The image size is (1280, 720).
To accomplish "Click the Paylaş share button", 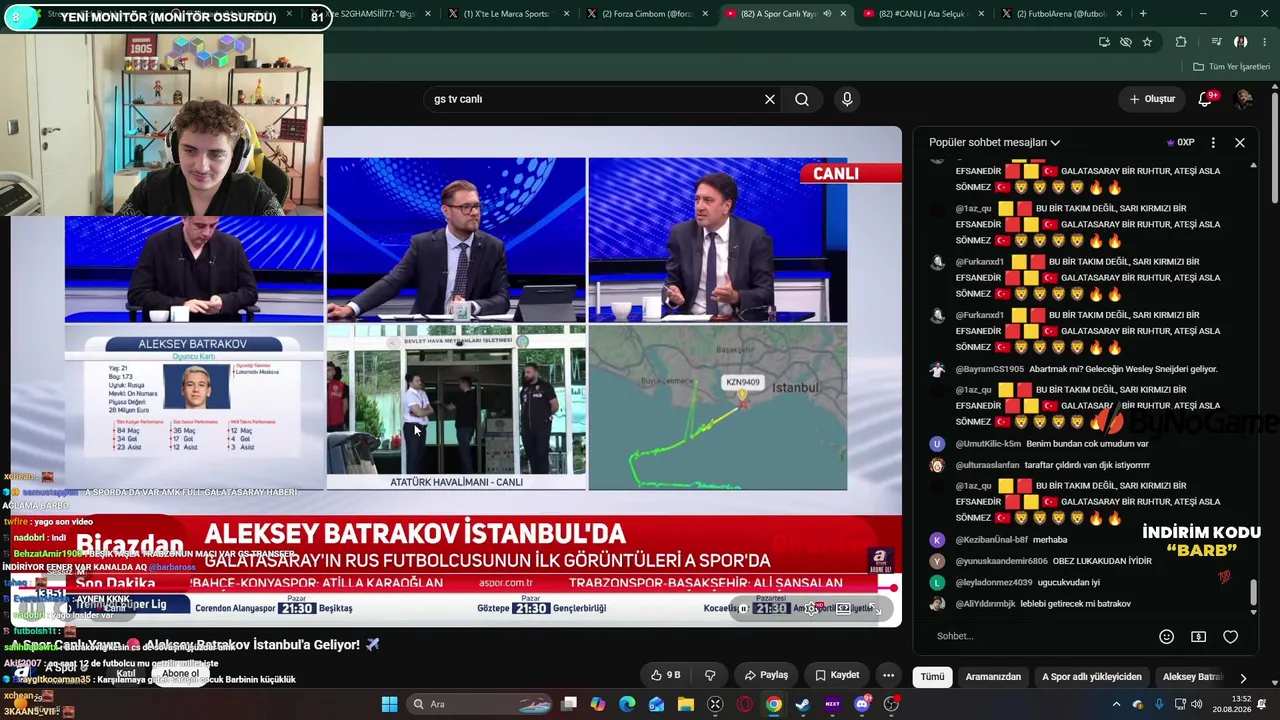I will (x=766, y=675).
